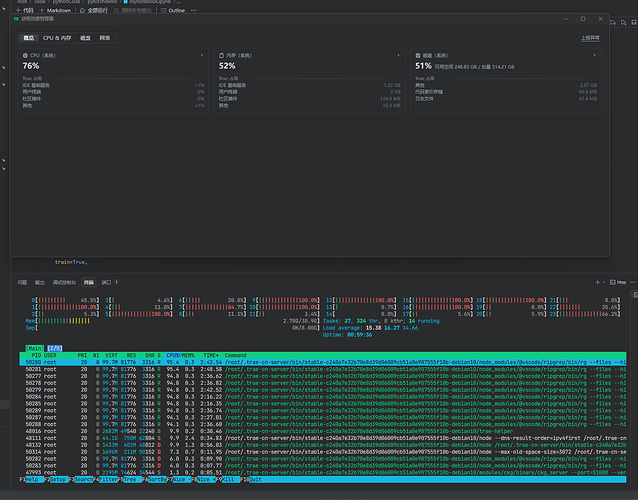Click htop F4 Filter button
Viewport: 638px width, 500px height.
105,480
